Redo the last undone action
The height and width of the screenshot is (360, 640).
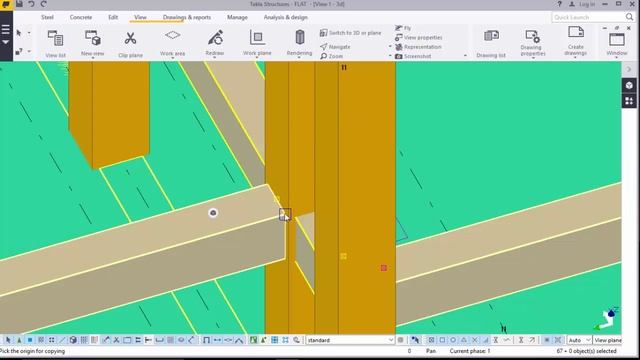click(x=43, y=4)
